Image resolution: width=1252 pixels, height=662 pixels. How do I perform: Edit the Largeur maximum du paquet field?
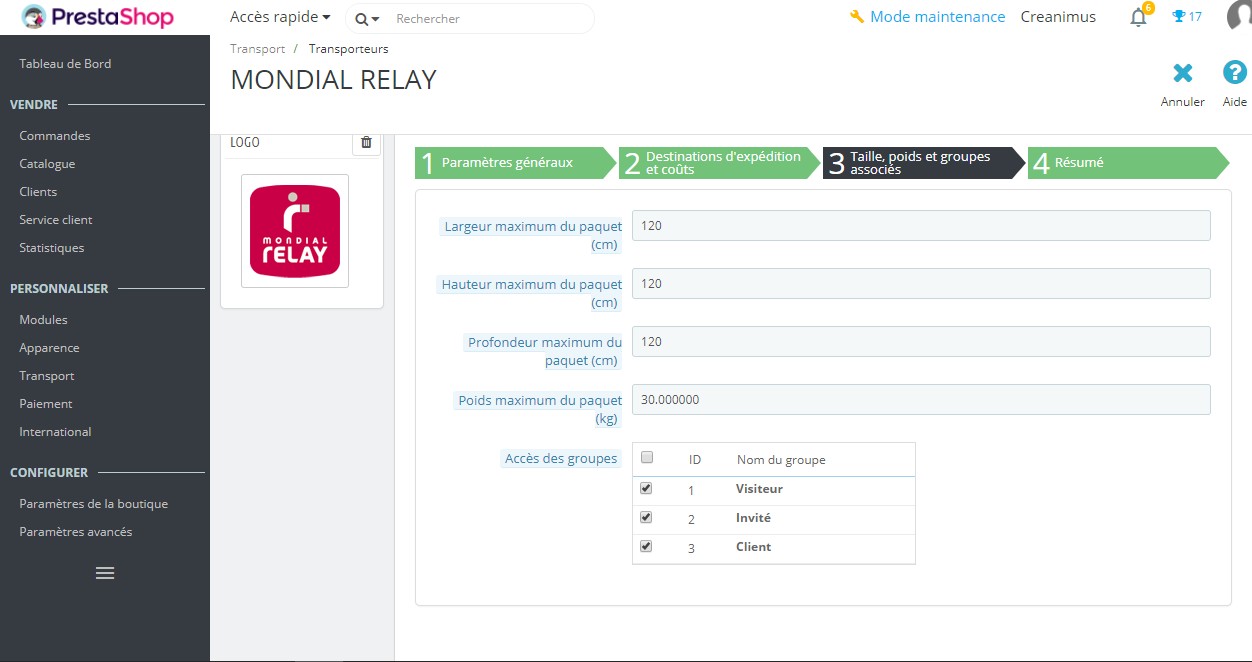coord(921,226)
